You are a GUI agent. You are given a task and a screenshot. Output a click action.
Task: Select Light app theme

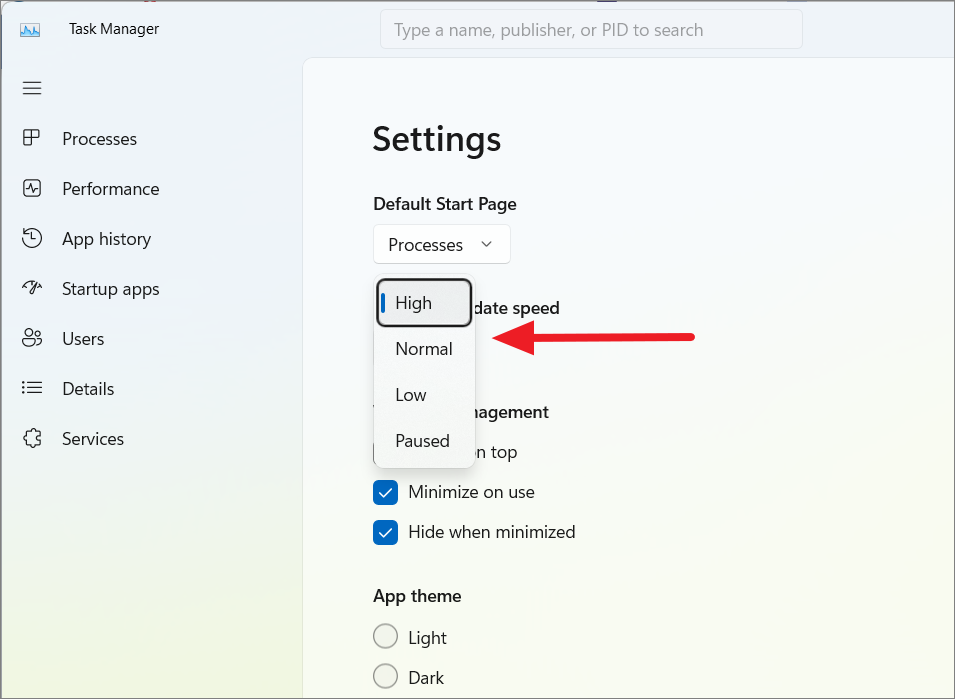coord(386,636)
